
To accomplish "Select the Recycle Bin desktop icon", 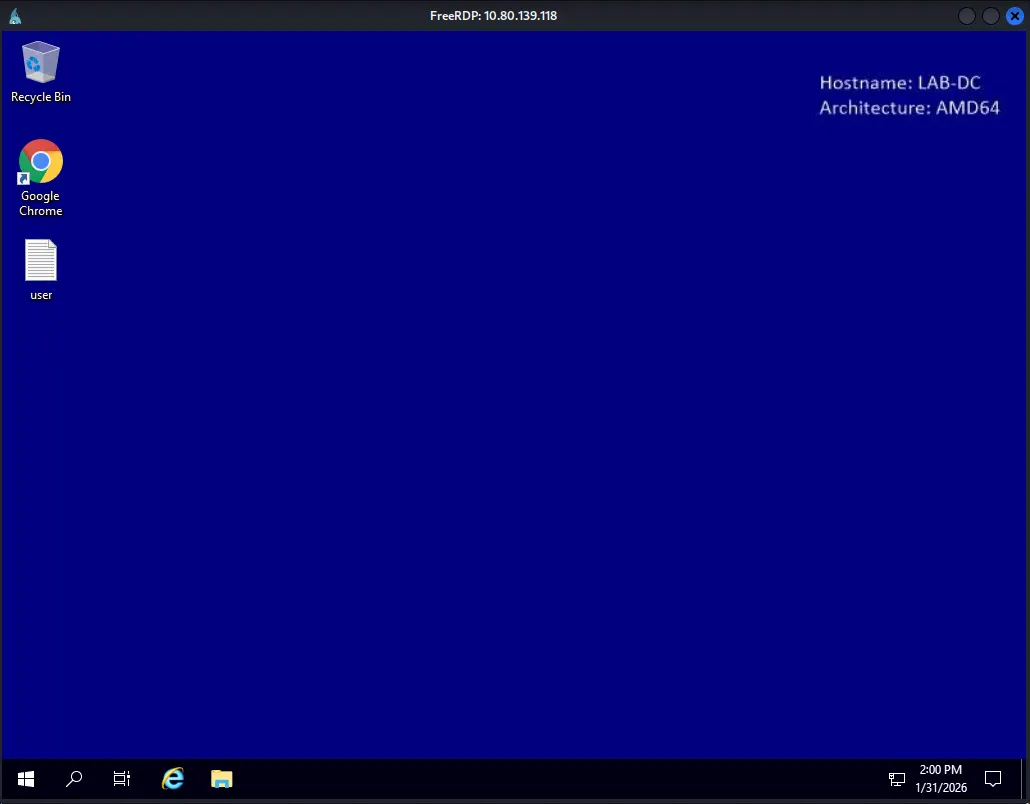I will coord(41,63).
